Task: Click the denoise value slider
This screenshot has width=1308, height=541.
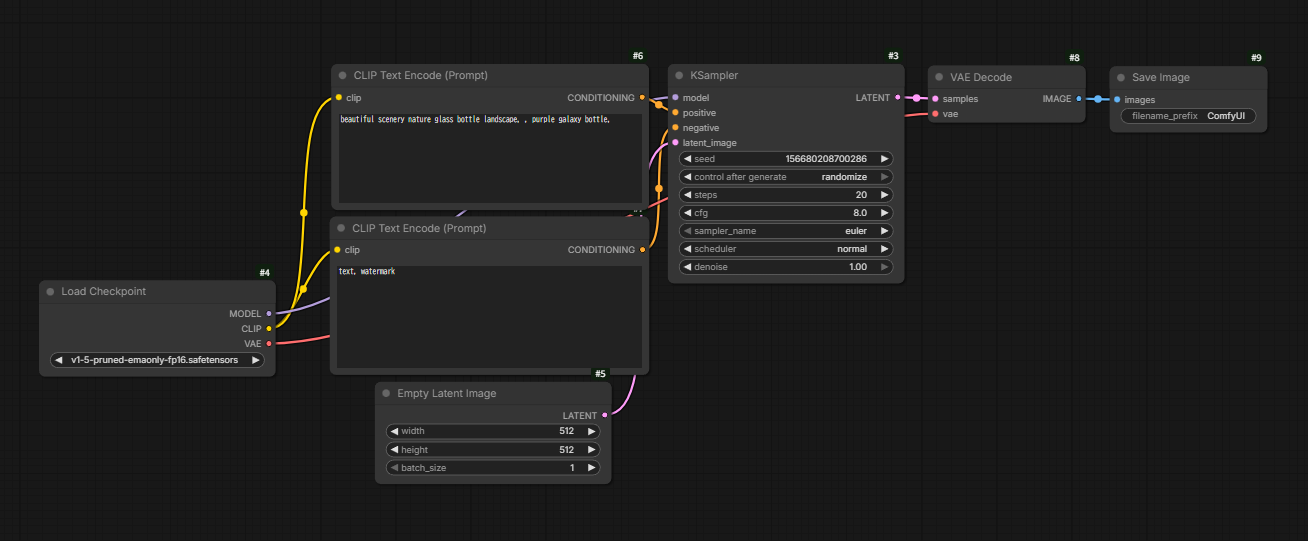Action: pyautogui.click(x=786, y=267)
